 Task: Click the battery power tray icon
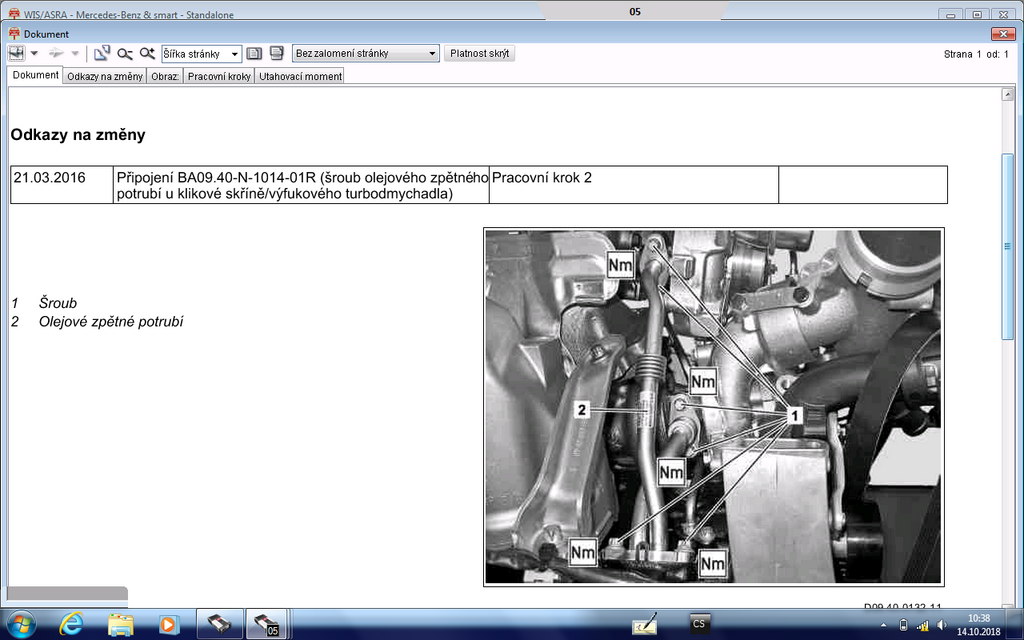click(903, 626)
